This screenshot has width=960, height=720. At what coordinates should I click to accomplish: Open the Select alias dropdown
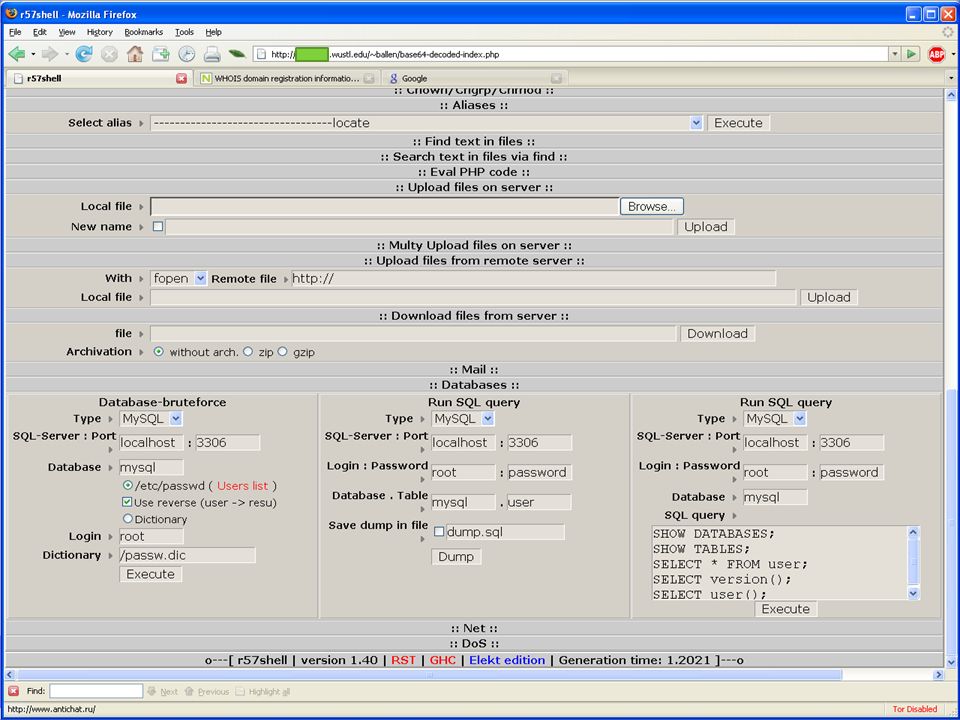pos(696,123)
